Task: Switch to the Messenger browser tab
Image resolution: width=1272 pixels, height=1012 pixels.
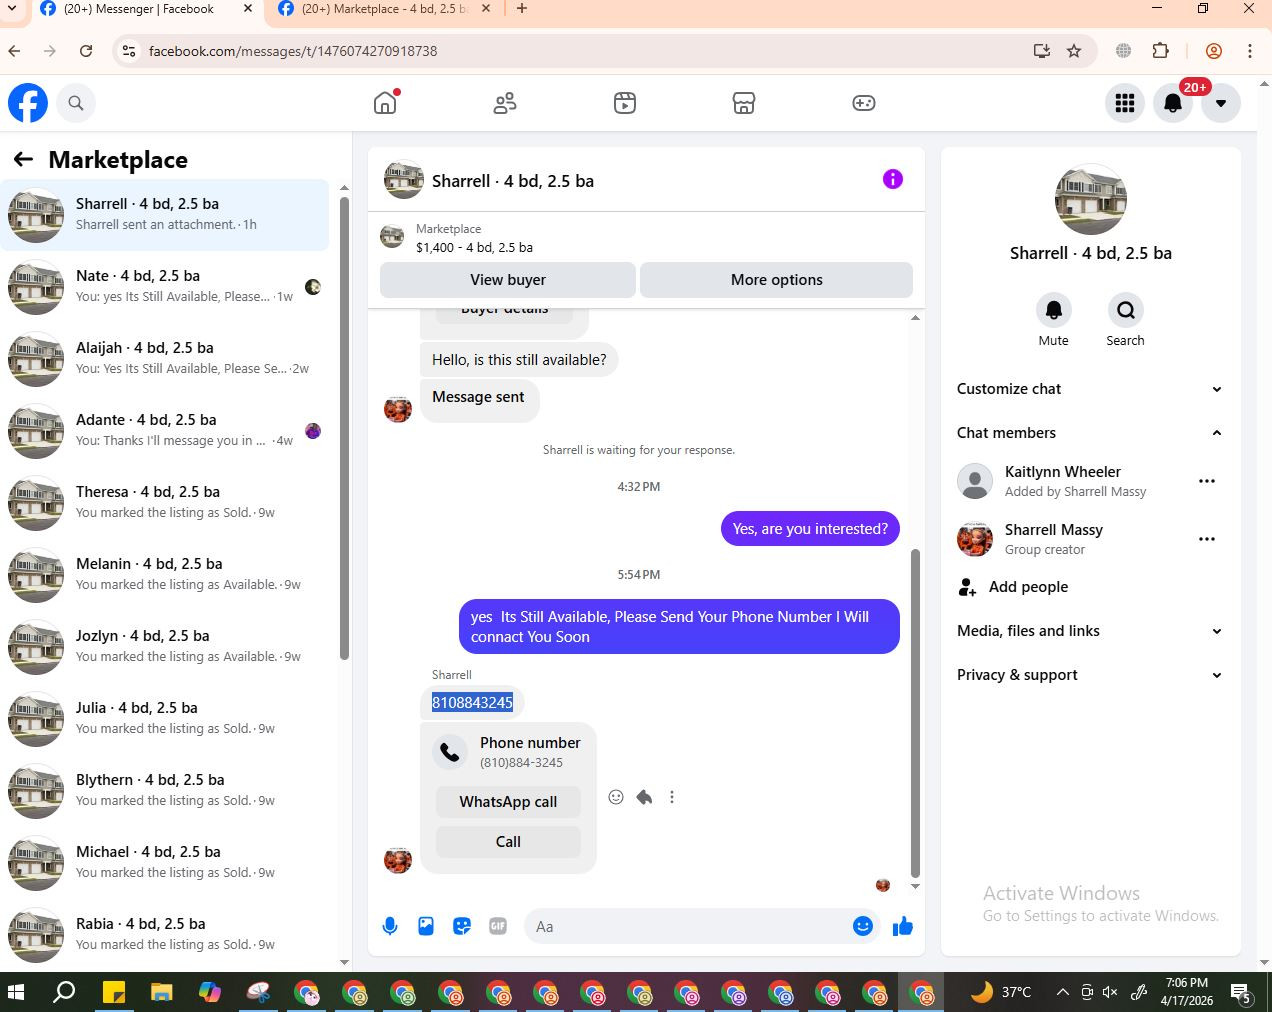Action: coord(138,9)
